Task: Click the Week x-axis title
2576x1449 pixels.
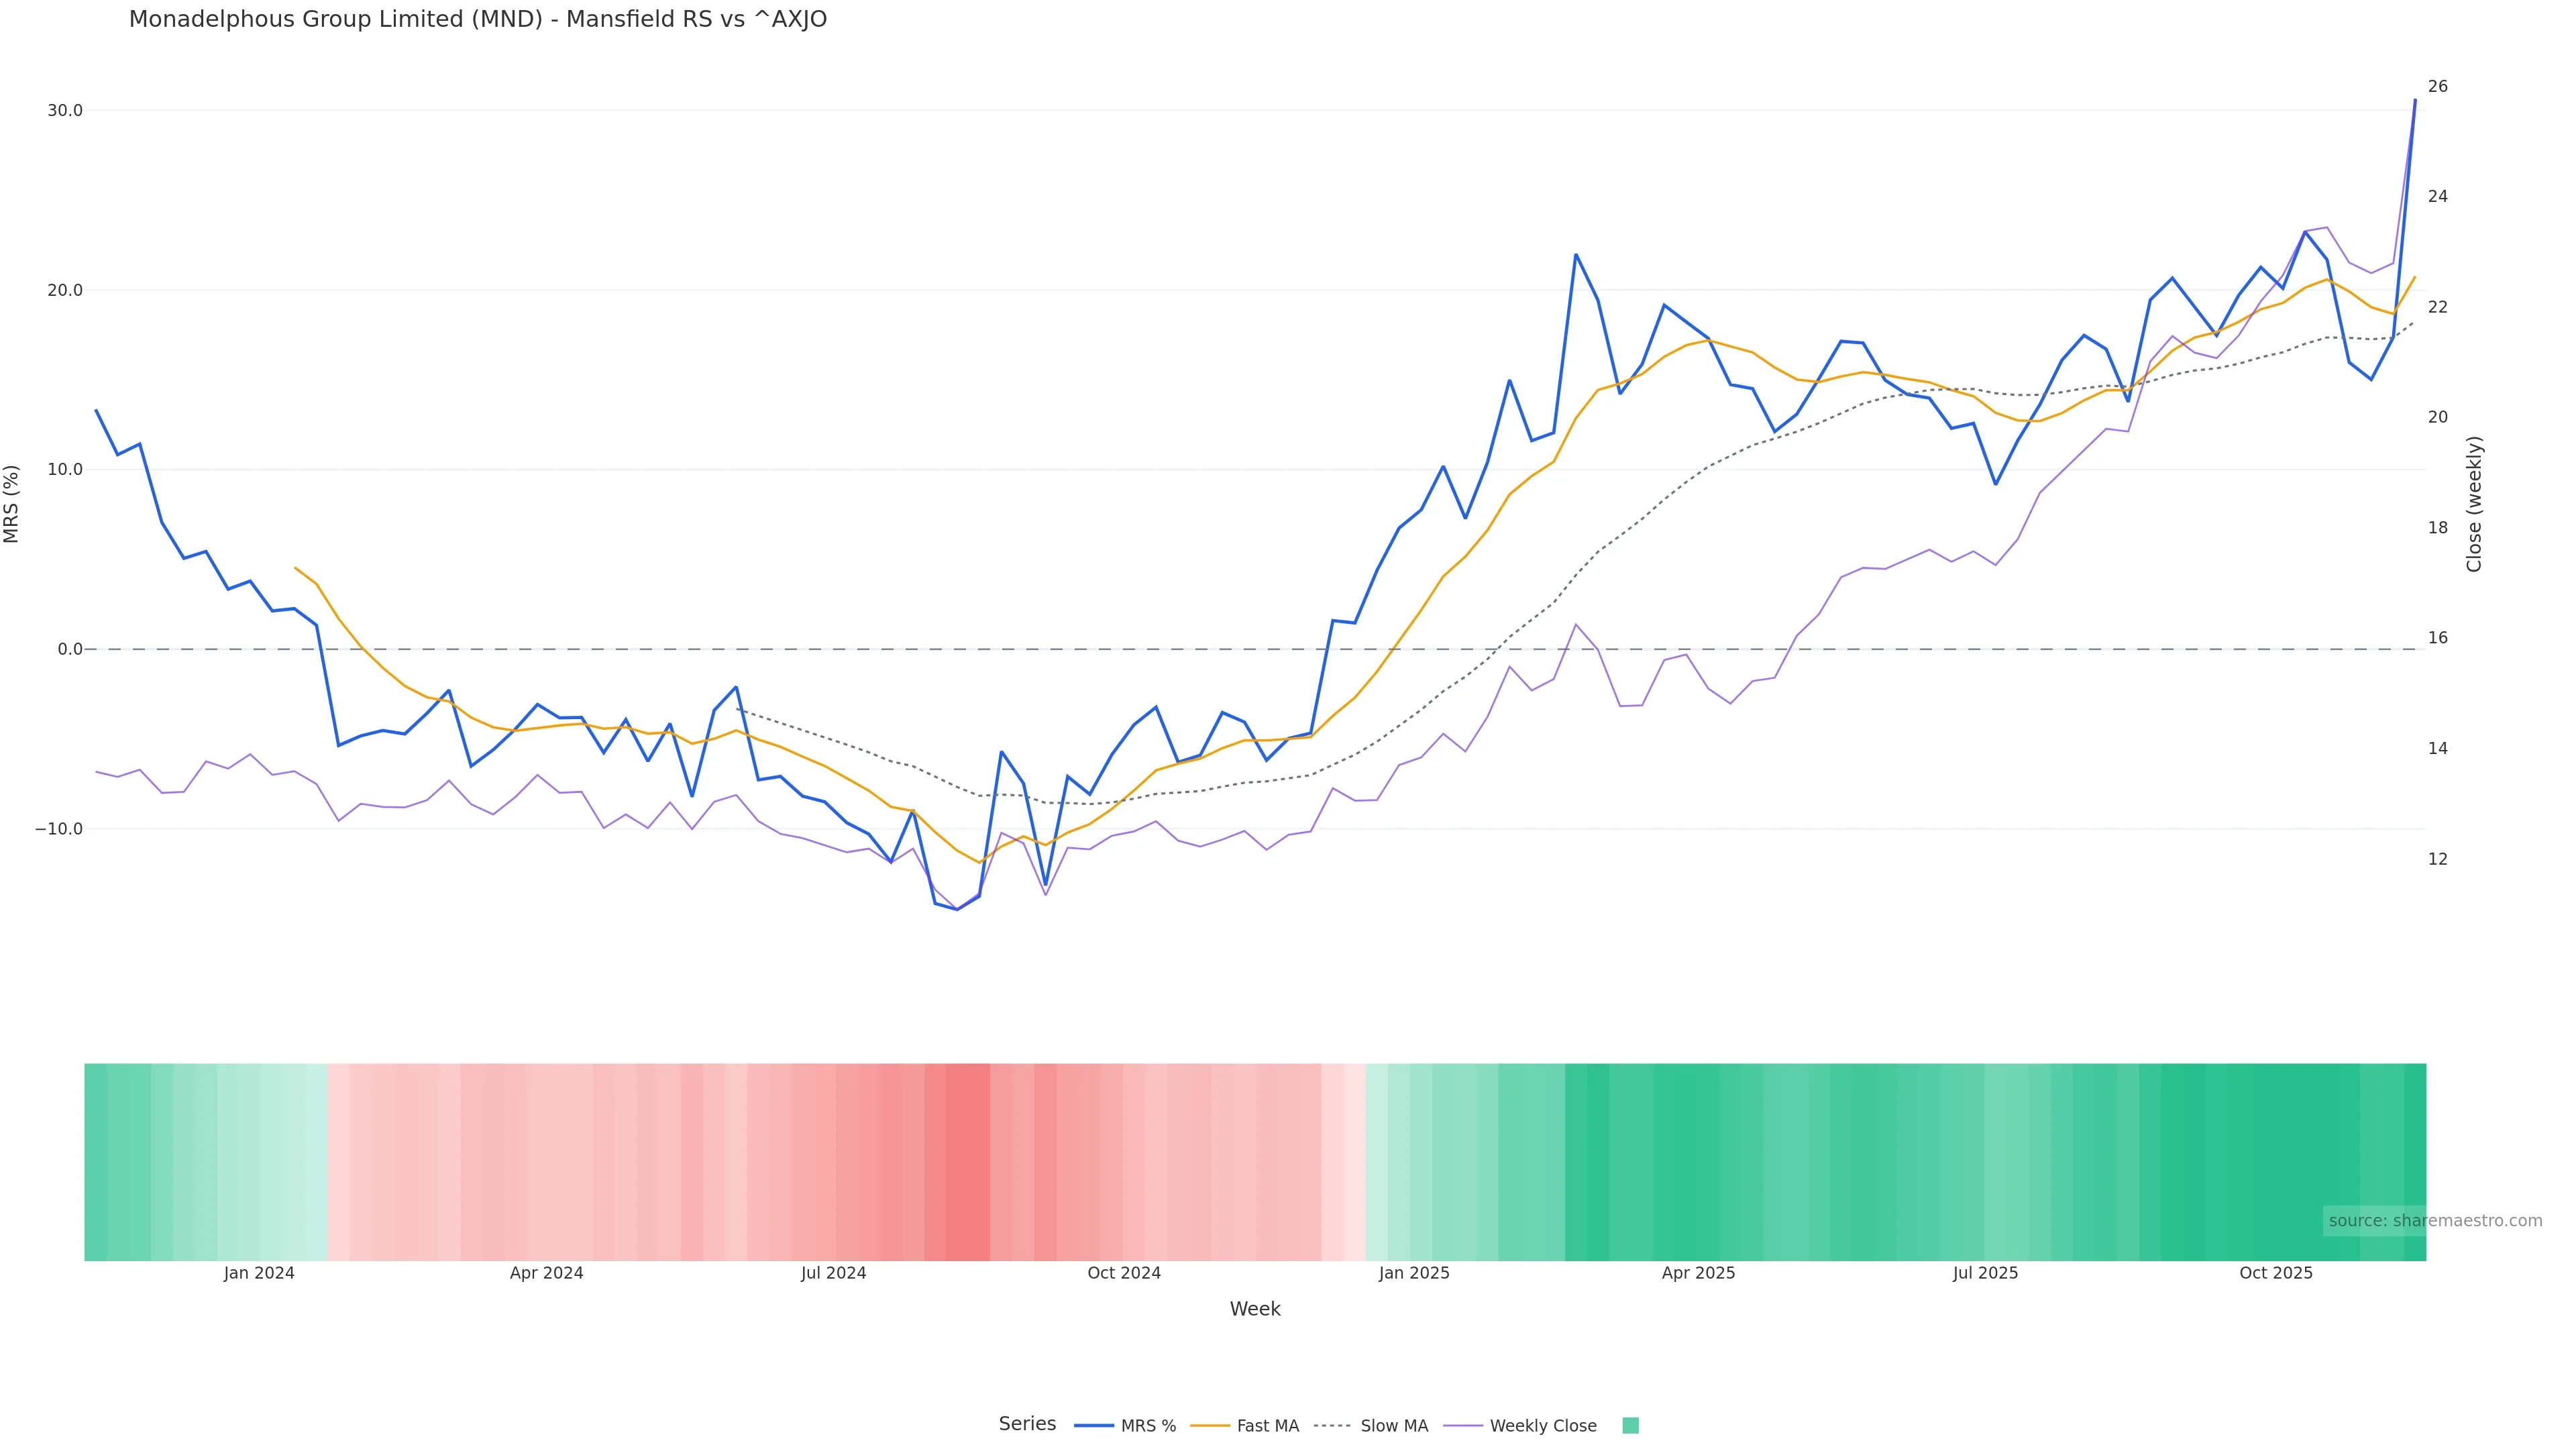Action: click(1255, 1309)
